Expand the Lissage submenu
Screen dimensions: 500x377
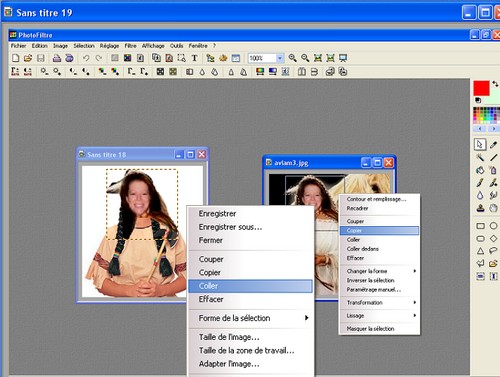379,316
